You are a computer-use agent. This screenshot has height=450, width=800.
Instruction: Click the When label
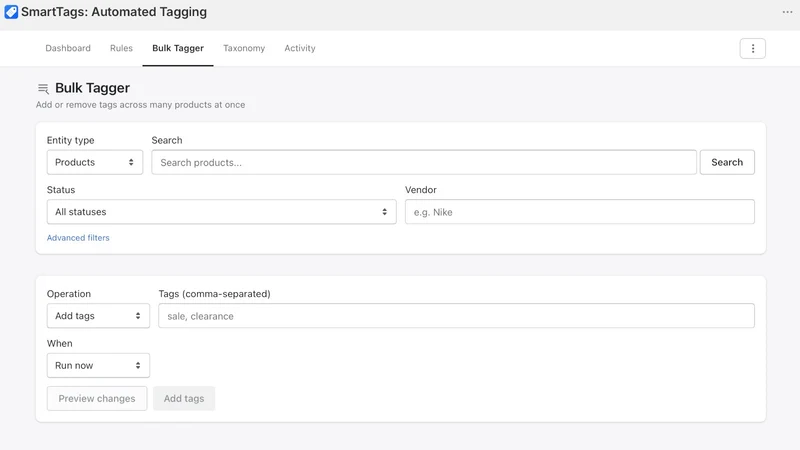60,343
